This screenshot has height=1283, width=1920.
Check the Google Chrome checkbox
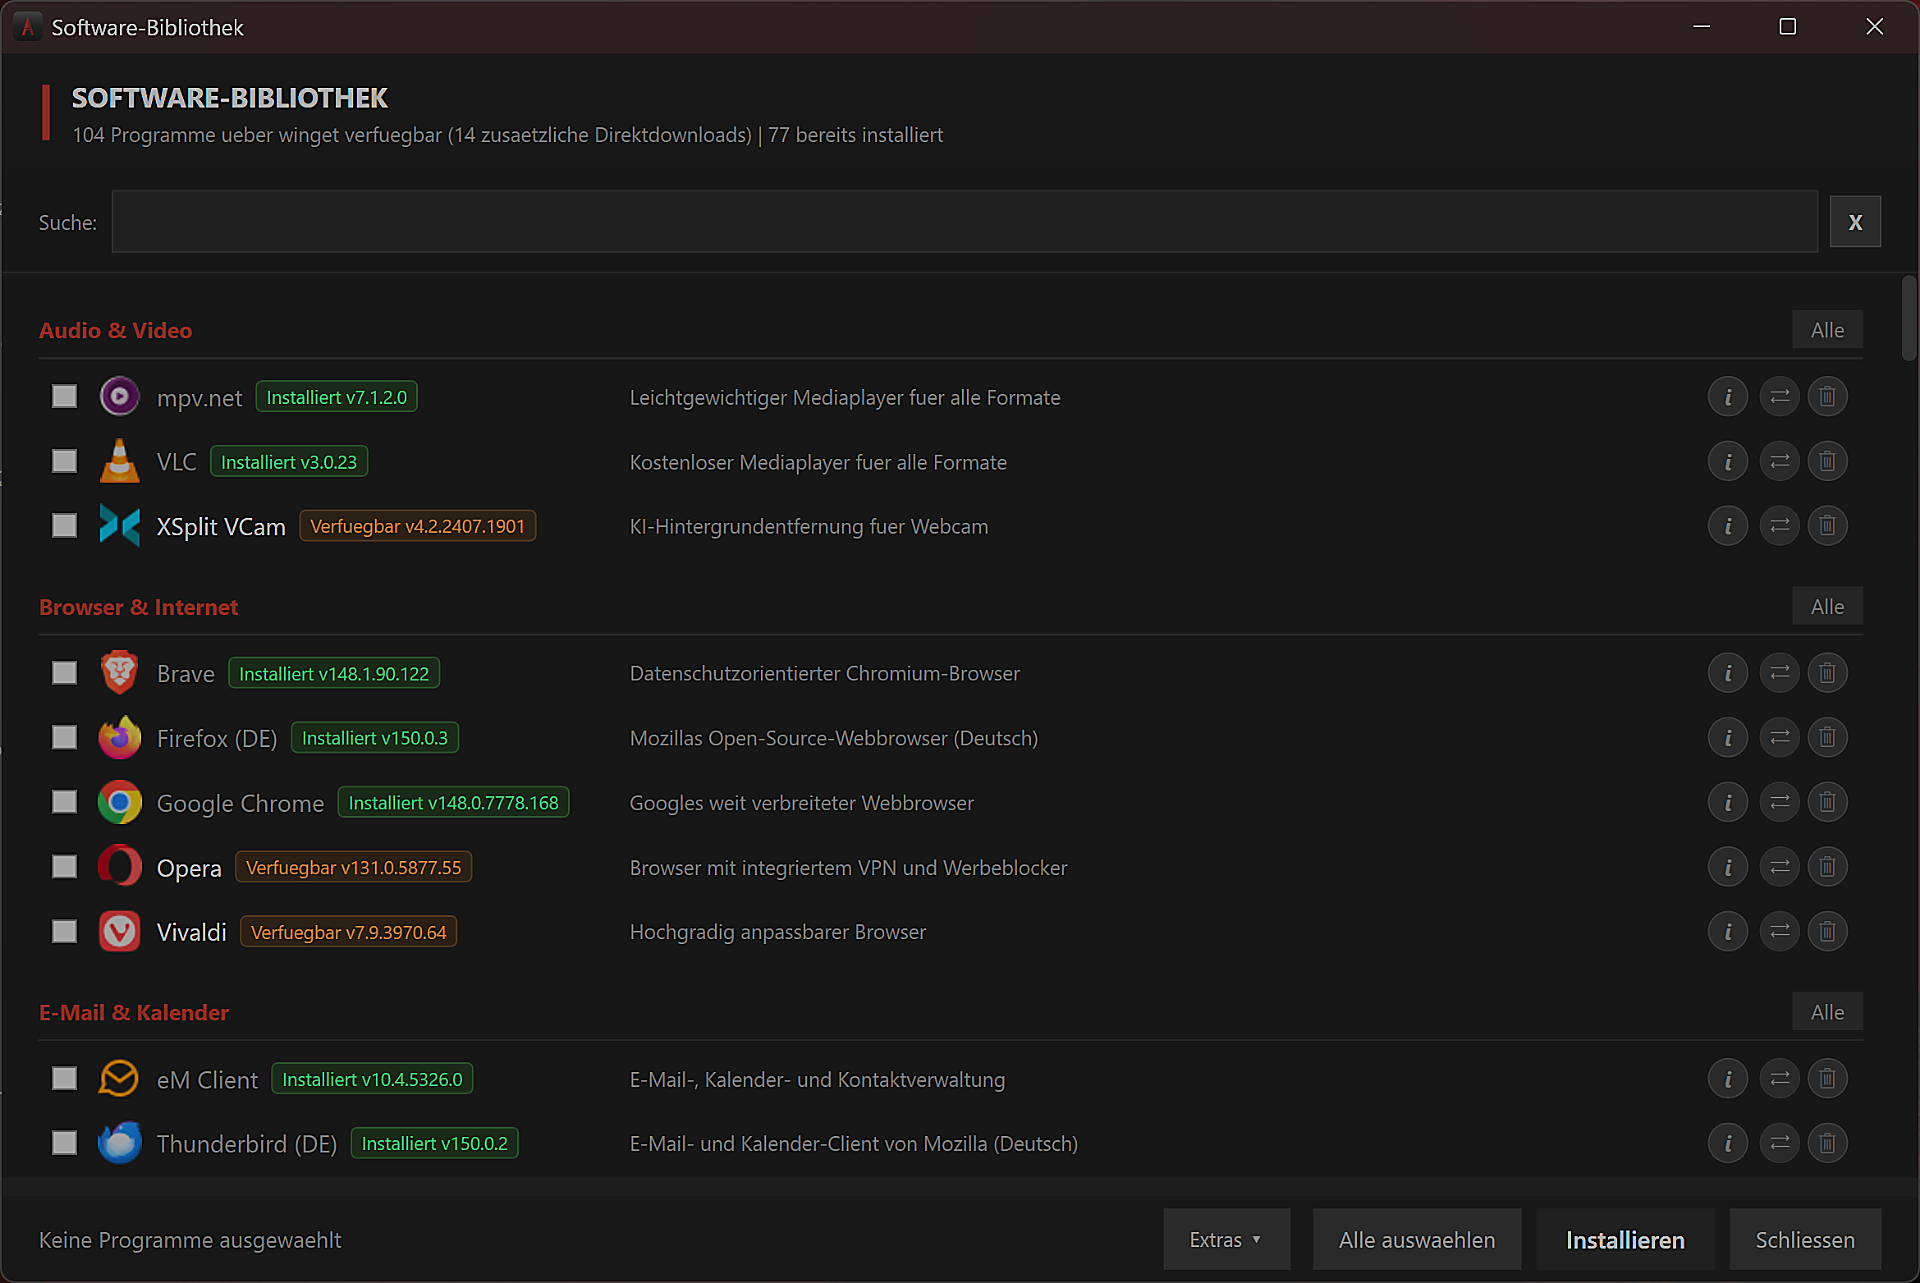click(64, 802)
